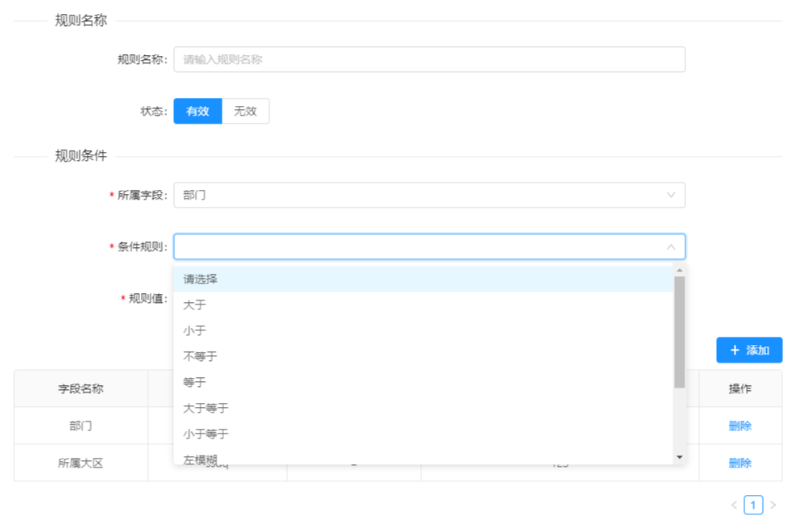Collapse the 条件规则 dropdown via its up chevron
The image size is (800, 521).
tap(671, 247)
